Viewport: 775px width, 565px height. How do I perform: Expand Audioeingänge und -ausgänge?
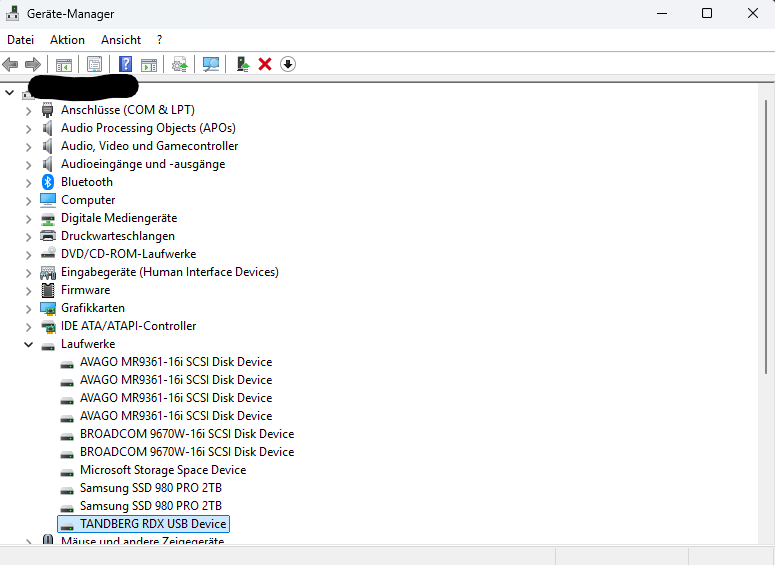click(x=28, y=165)
